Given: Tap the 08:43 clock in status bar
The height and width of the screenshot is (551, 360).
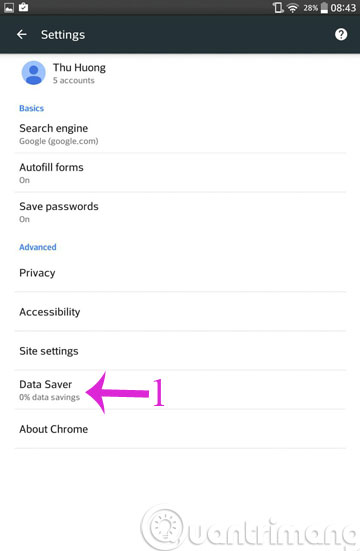Looking at the screenshot, I should click(x=343, y=8).
